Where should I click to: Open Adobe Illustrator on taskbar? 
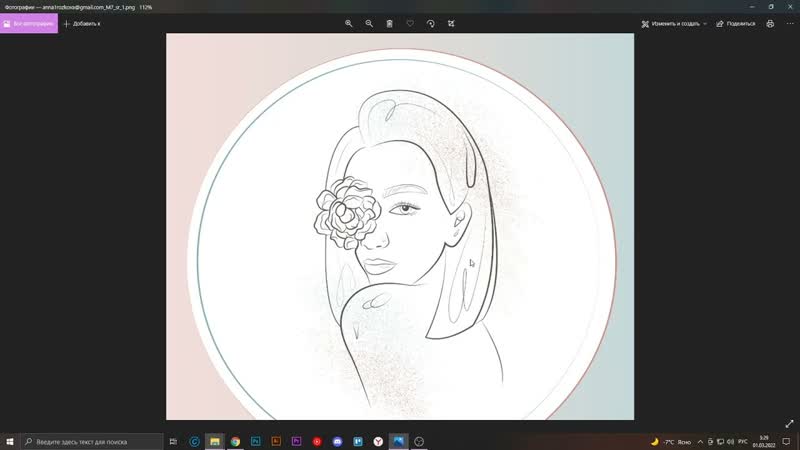coord(276,441)
